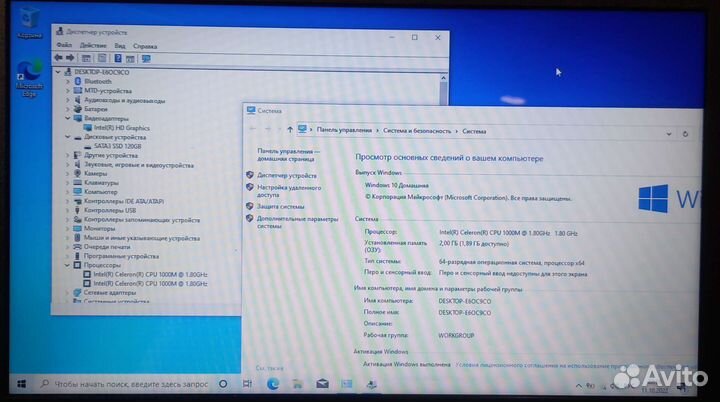Collapse the DESKTOP-E6OC9CO root node

pyautogui.click(x=58, y=72)
